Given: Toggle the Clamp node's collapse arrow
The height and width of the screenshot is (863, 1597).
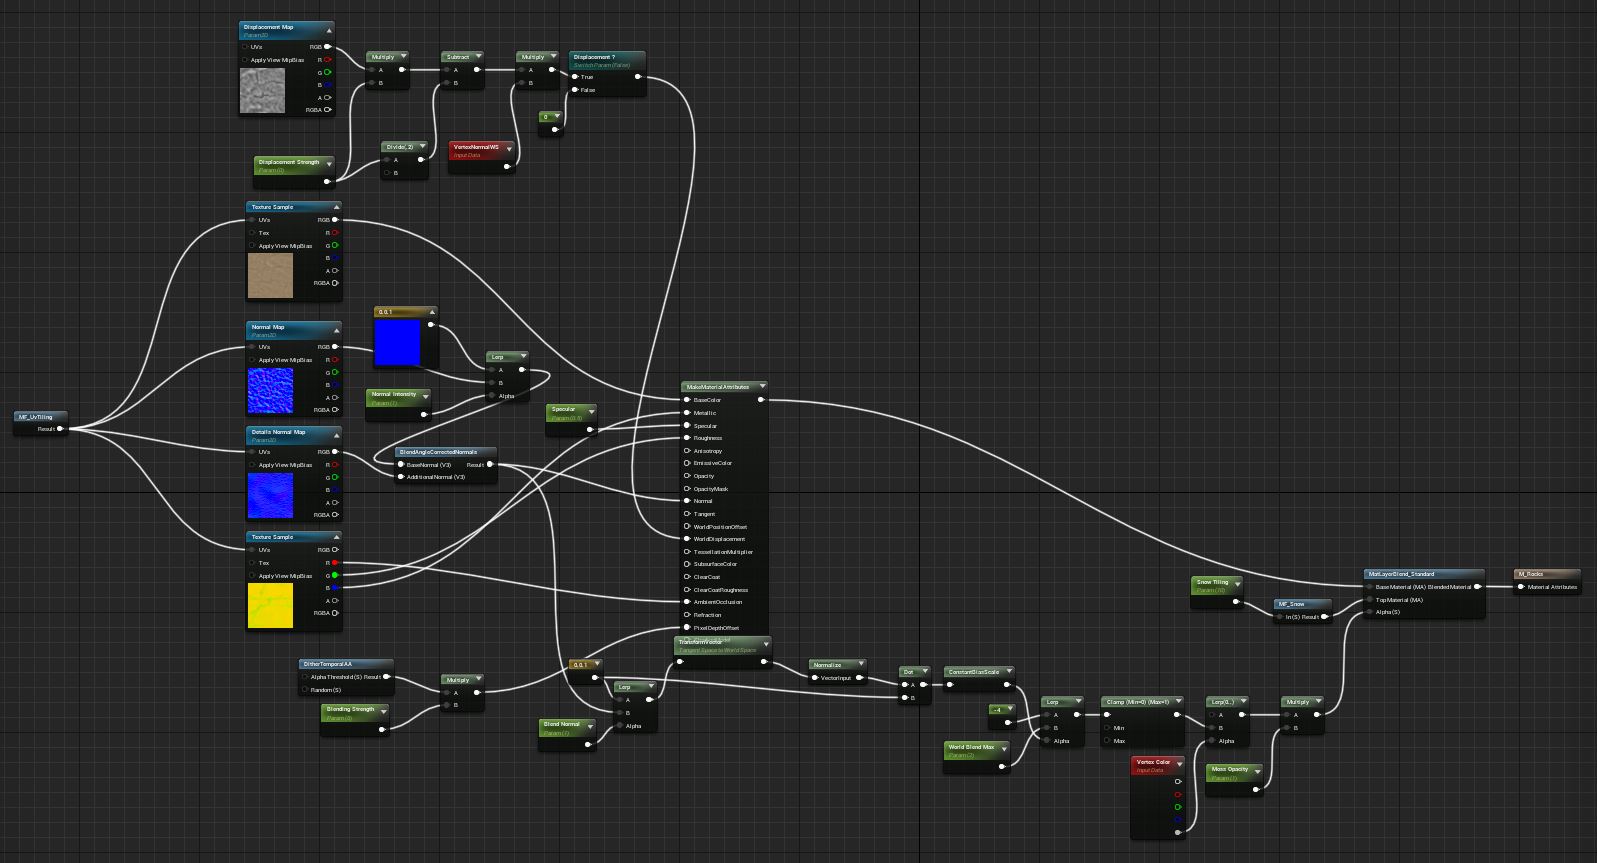Looking at the screenshot, I should click(1179, 702).
